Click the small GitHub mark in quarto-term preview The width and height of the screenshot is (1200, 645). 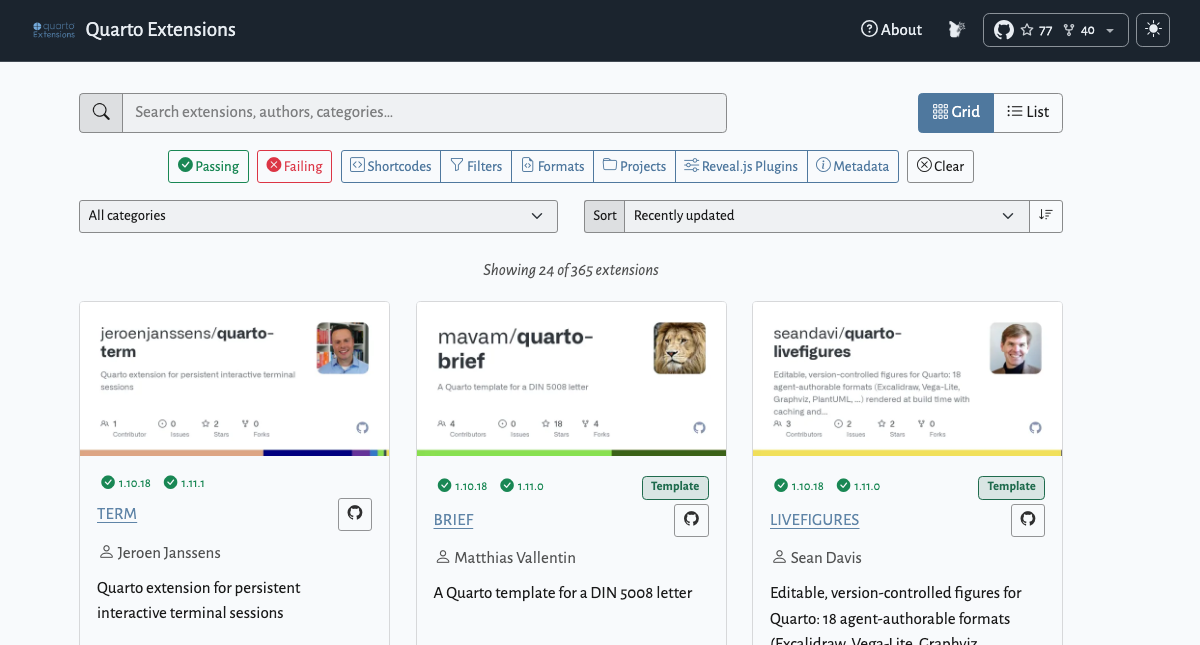[x=362, y=428]
